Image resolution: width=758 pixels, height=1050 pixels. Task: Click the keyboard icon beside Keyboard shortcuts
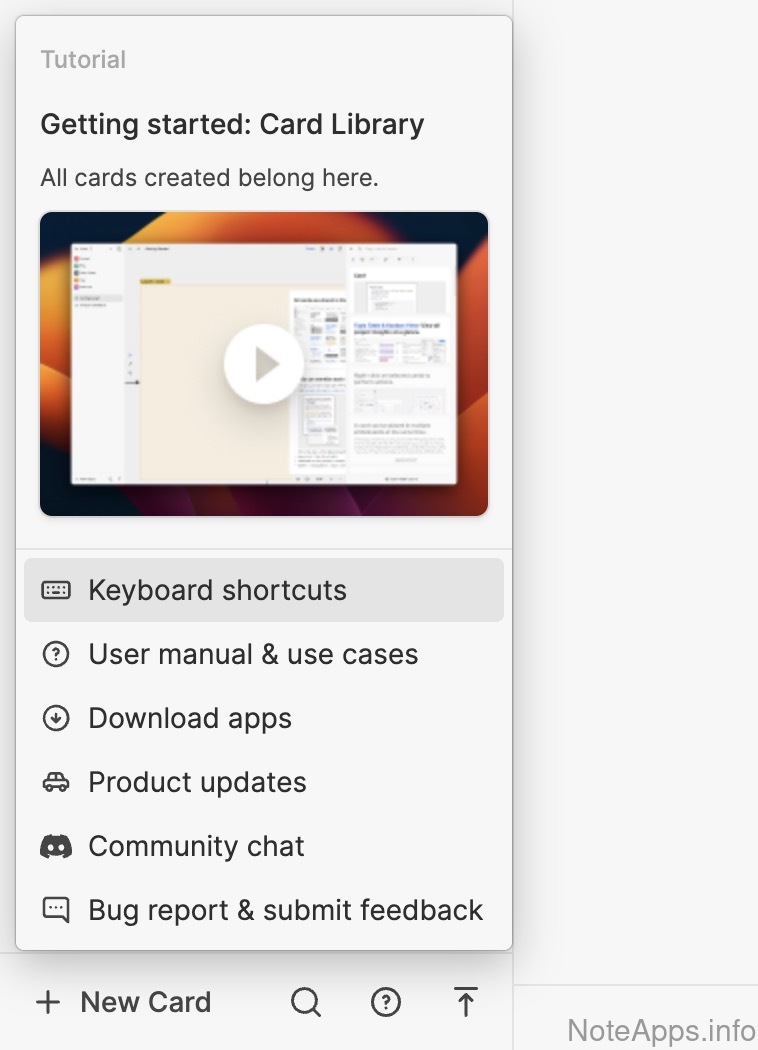(x=56, y=590)
